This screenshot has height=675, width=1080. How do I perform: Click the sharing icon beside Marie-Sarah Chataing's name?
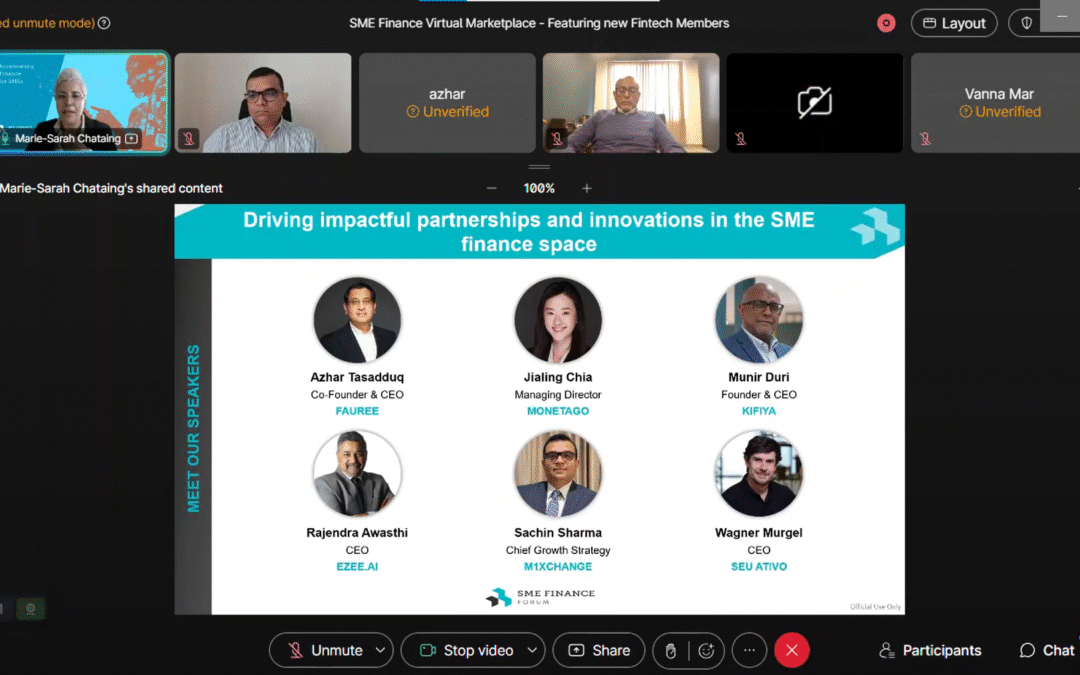click(x=132, y=138)
